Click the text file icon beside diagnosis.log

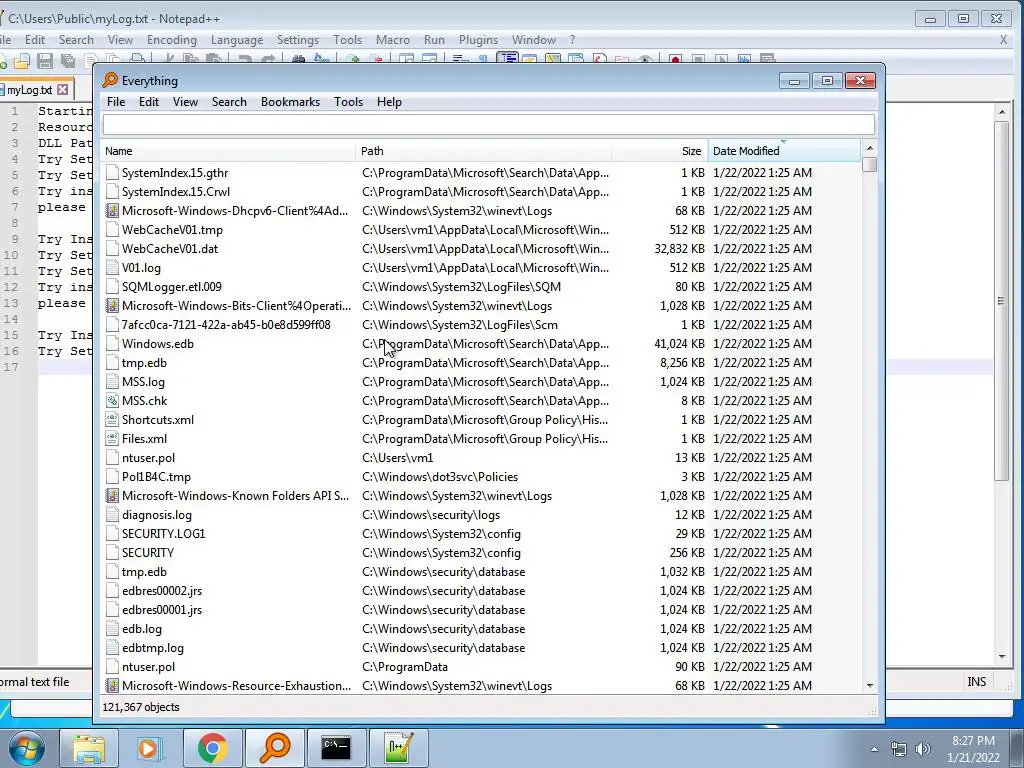112,515
